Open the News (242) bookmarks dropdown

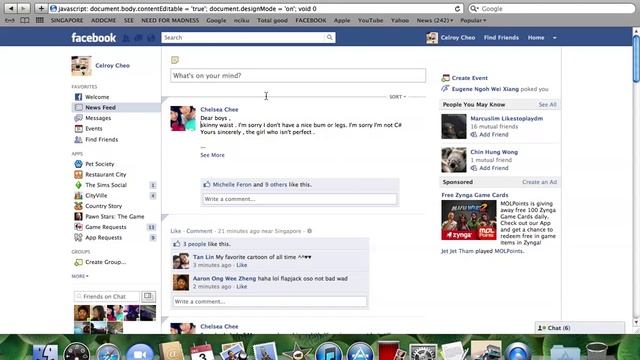click(435, 20)
